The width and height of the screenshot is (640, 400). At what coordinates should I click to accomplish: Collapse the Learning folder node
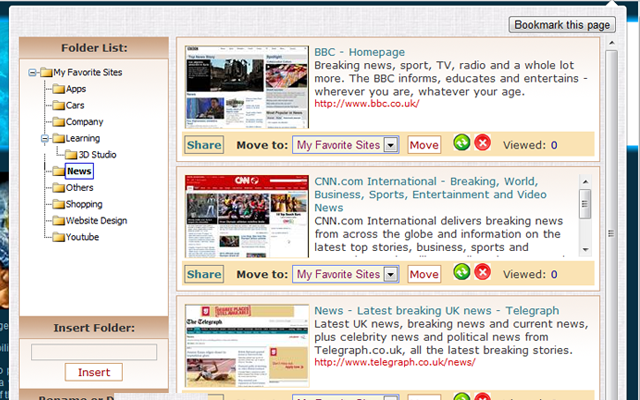click(45, 138)
